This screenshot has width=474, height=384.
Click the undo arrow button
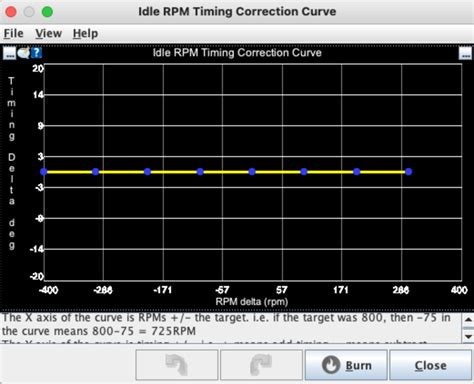(x=177, y=365)
